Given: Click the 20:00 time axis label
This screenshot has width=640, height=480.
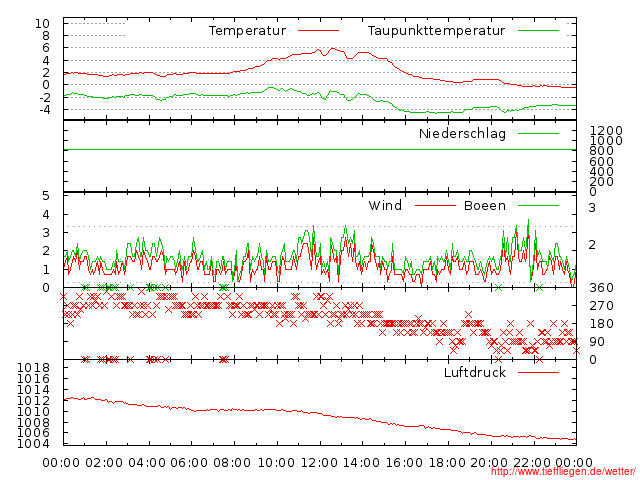Looking at the screenshot, I should coord(489,462).
